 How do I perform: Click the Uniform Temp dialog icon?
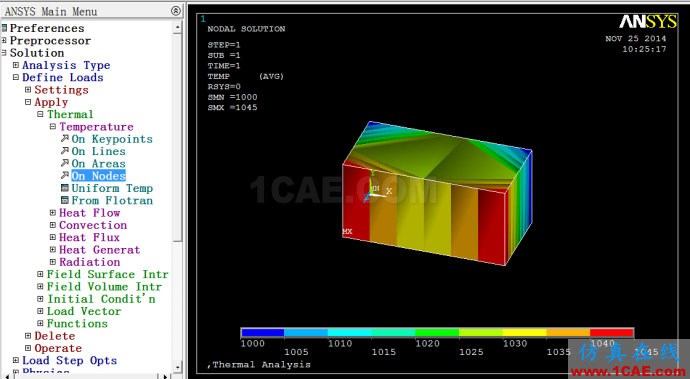coord(65,188)
